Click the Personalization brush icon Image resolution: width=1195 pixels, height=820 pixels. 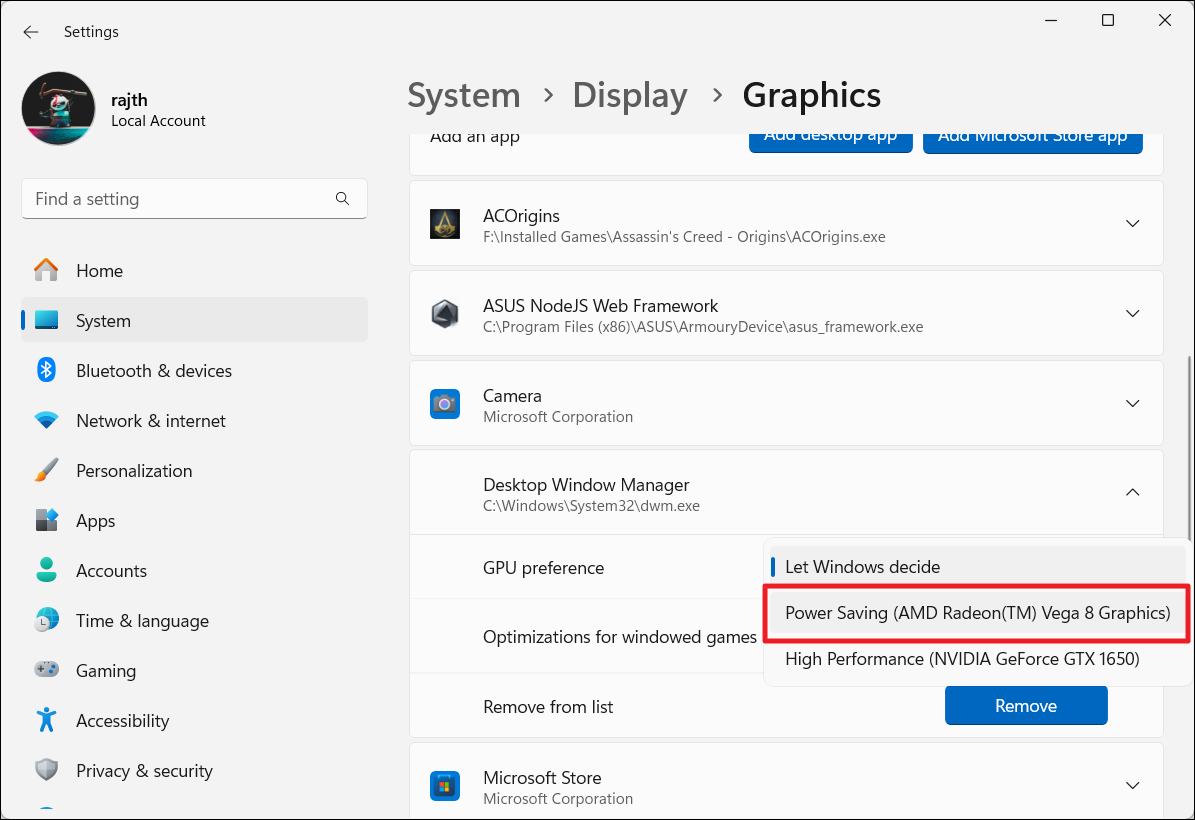[46, 471]
